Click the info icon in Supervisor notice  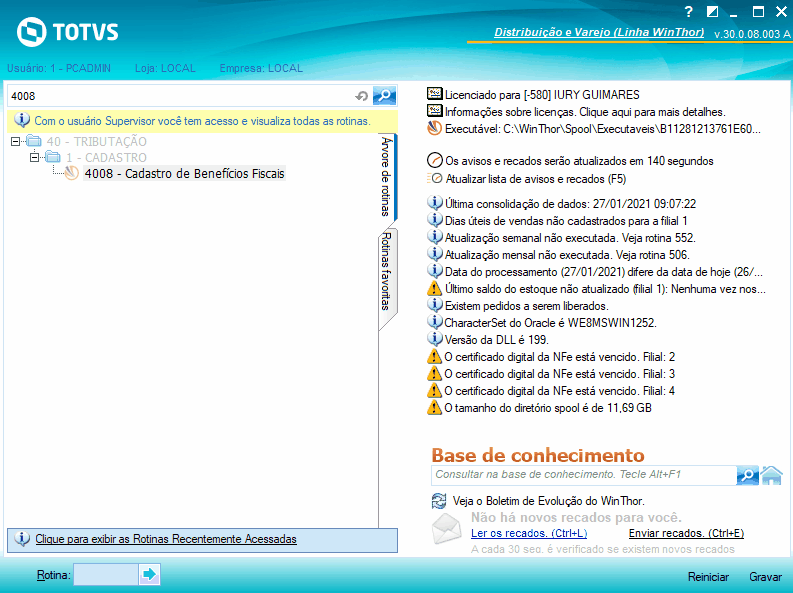(22, 120)
